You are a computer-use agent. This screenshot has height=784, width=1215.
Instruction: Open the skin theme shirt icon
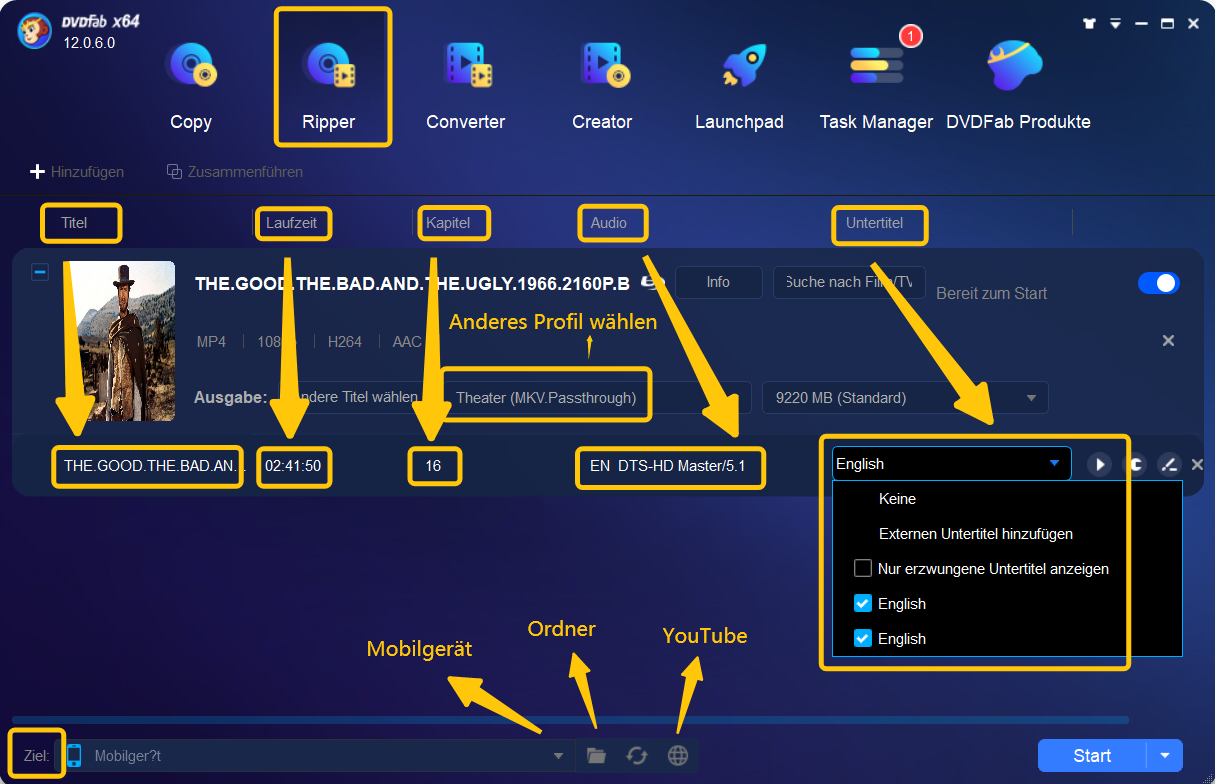(1090, 24)
